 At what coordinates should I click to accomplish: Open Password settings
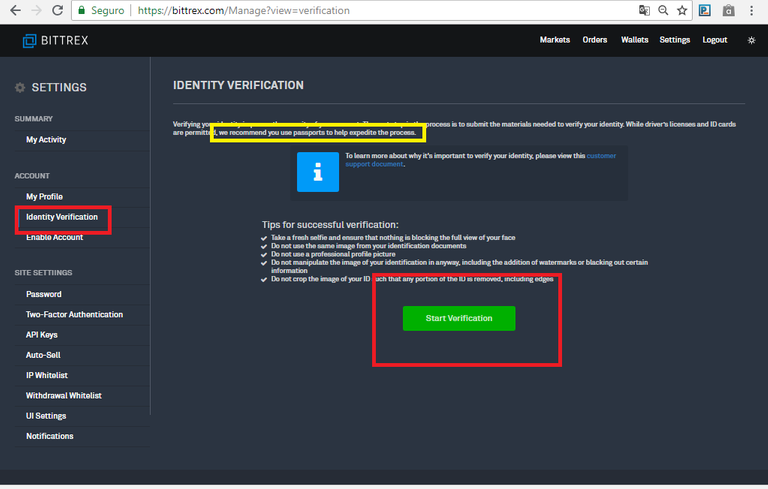point(44,294)
